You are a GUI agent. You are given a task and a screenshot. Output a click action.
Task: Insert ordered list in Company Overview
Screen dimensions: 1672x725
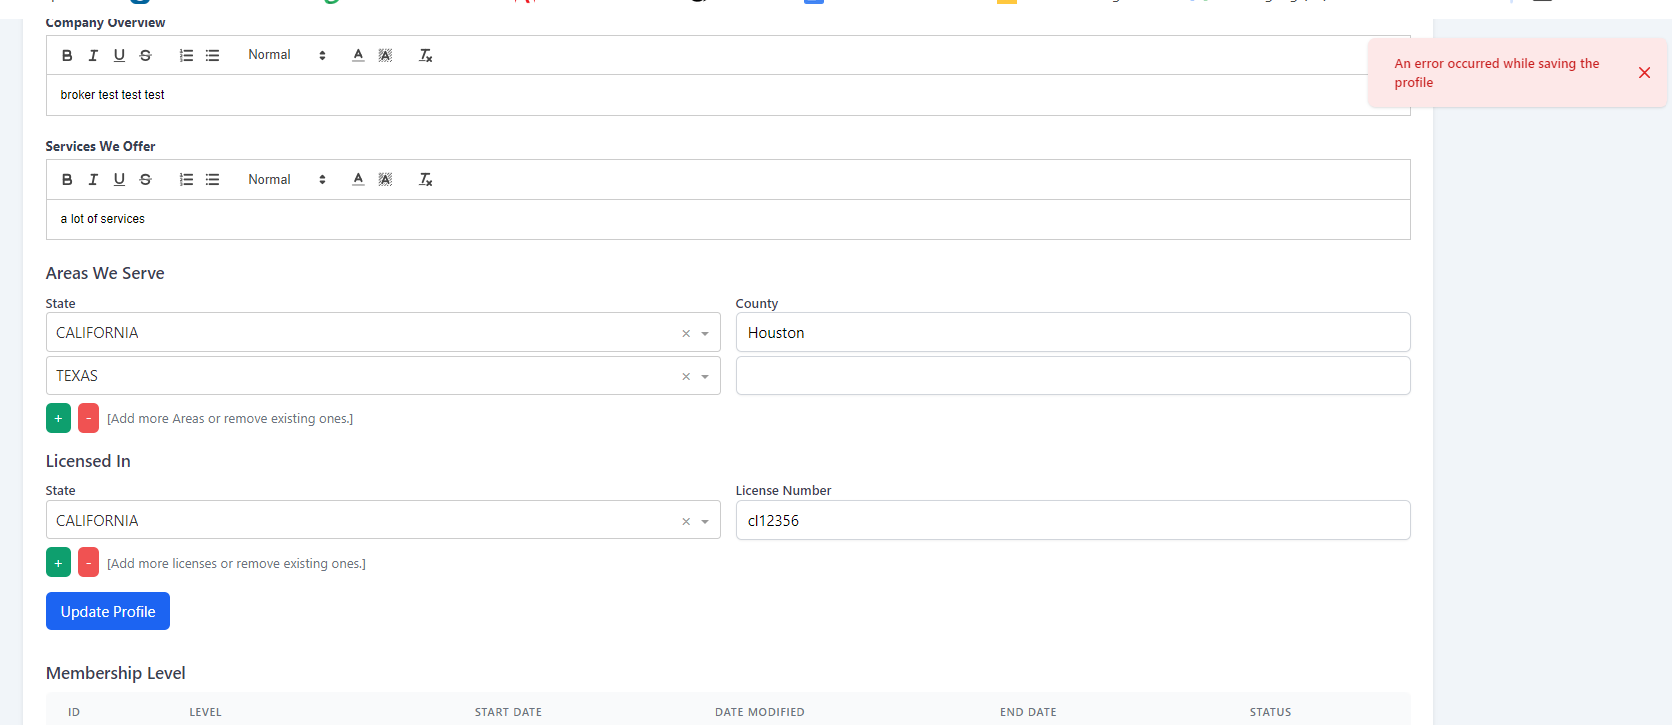(186, 56)
